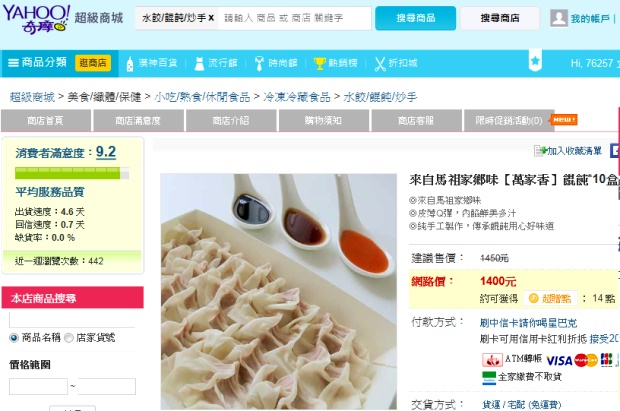
Task: Remove the 水餃/餛飩/炒手 search tag
Action: (x=211, y=18)
